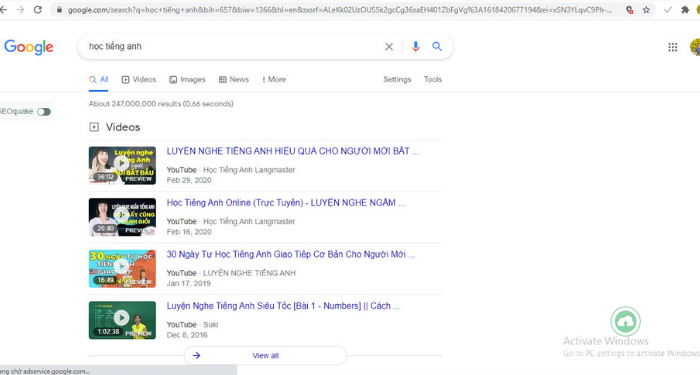Bookmark this page with the star icon
Screen dimensions: 700x375
point(646,10)
